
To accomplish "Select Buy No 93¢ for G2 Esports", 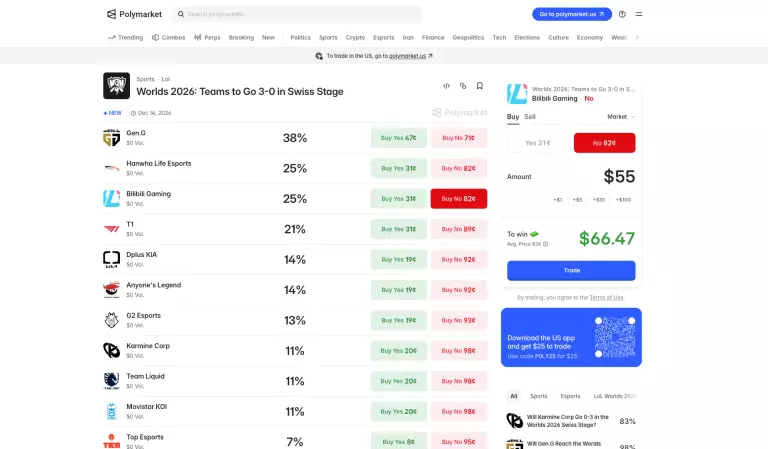I will 459,320.
